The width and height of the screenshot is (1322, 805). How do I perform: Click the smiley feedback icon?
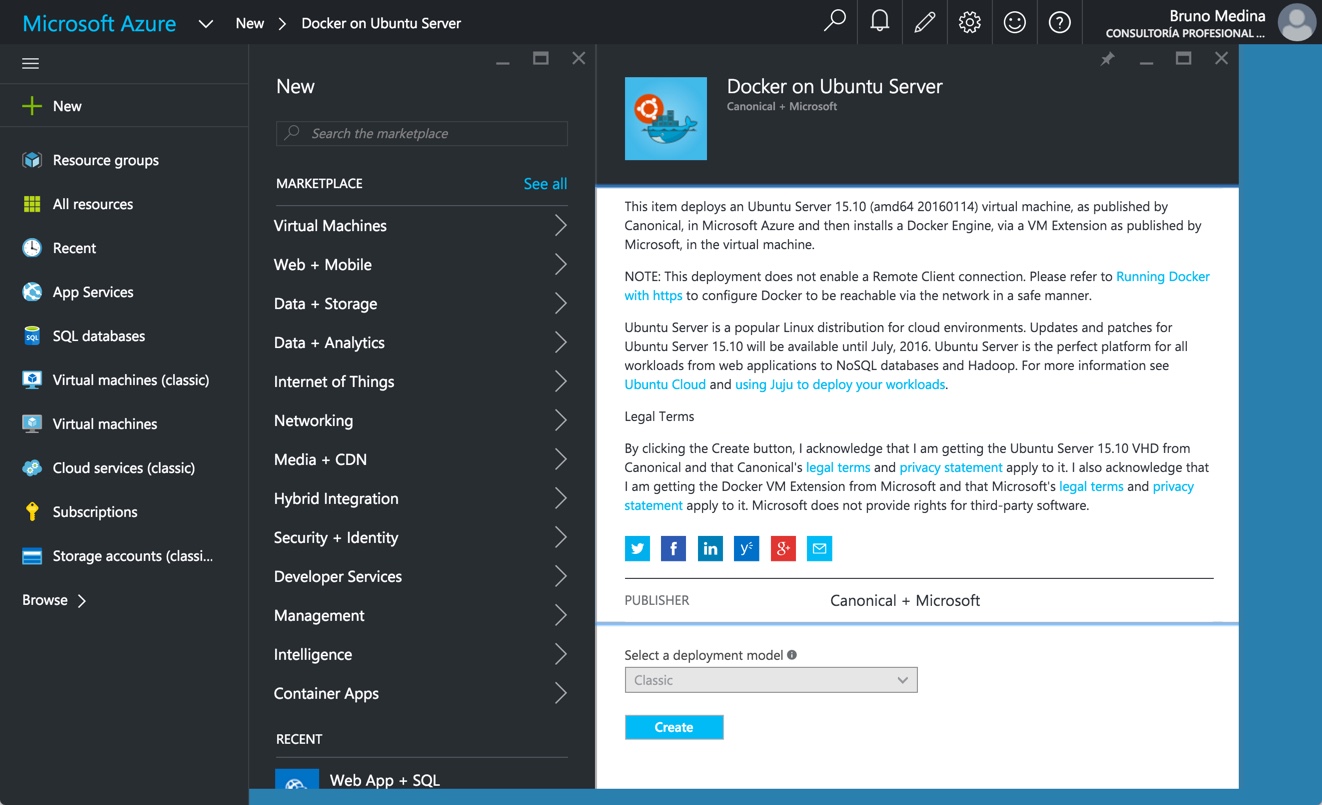pyautogui.click(x=1014, y=22)
